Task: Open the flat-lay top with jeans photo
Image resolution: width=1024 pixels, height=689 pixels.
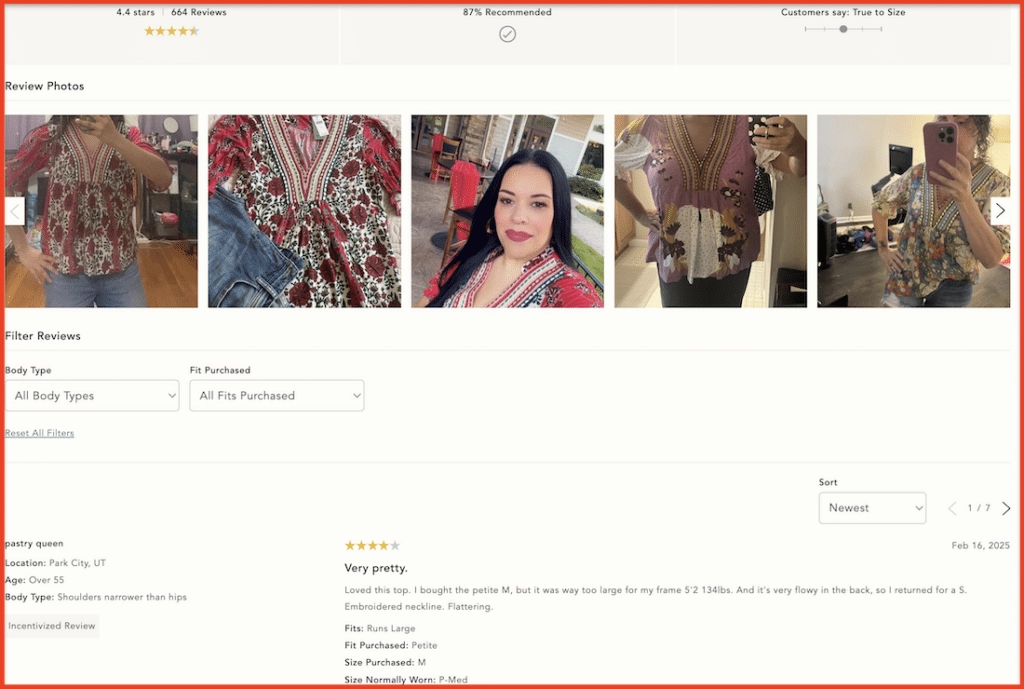Action: [x=304, y=211]
